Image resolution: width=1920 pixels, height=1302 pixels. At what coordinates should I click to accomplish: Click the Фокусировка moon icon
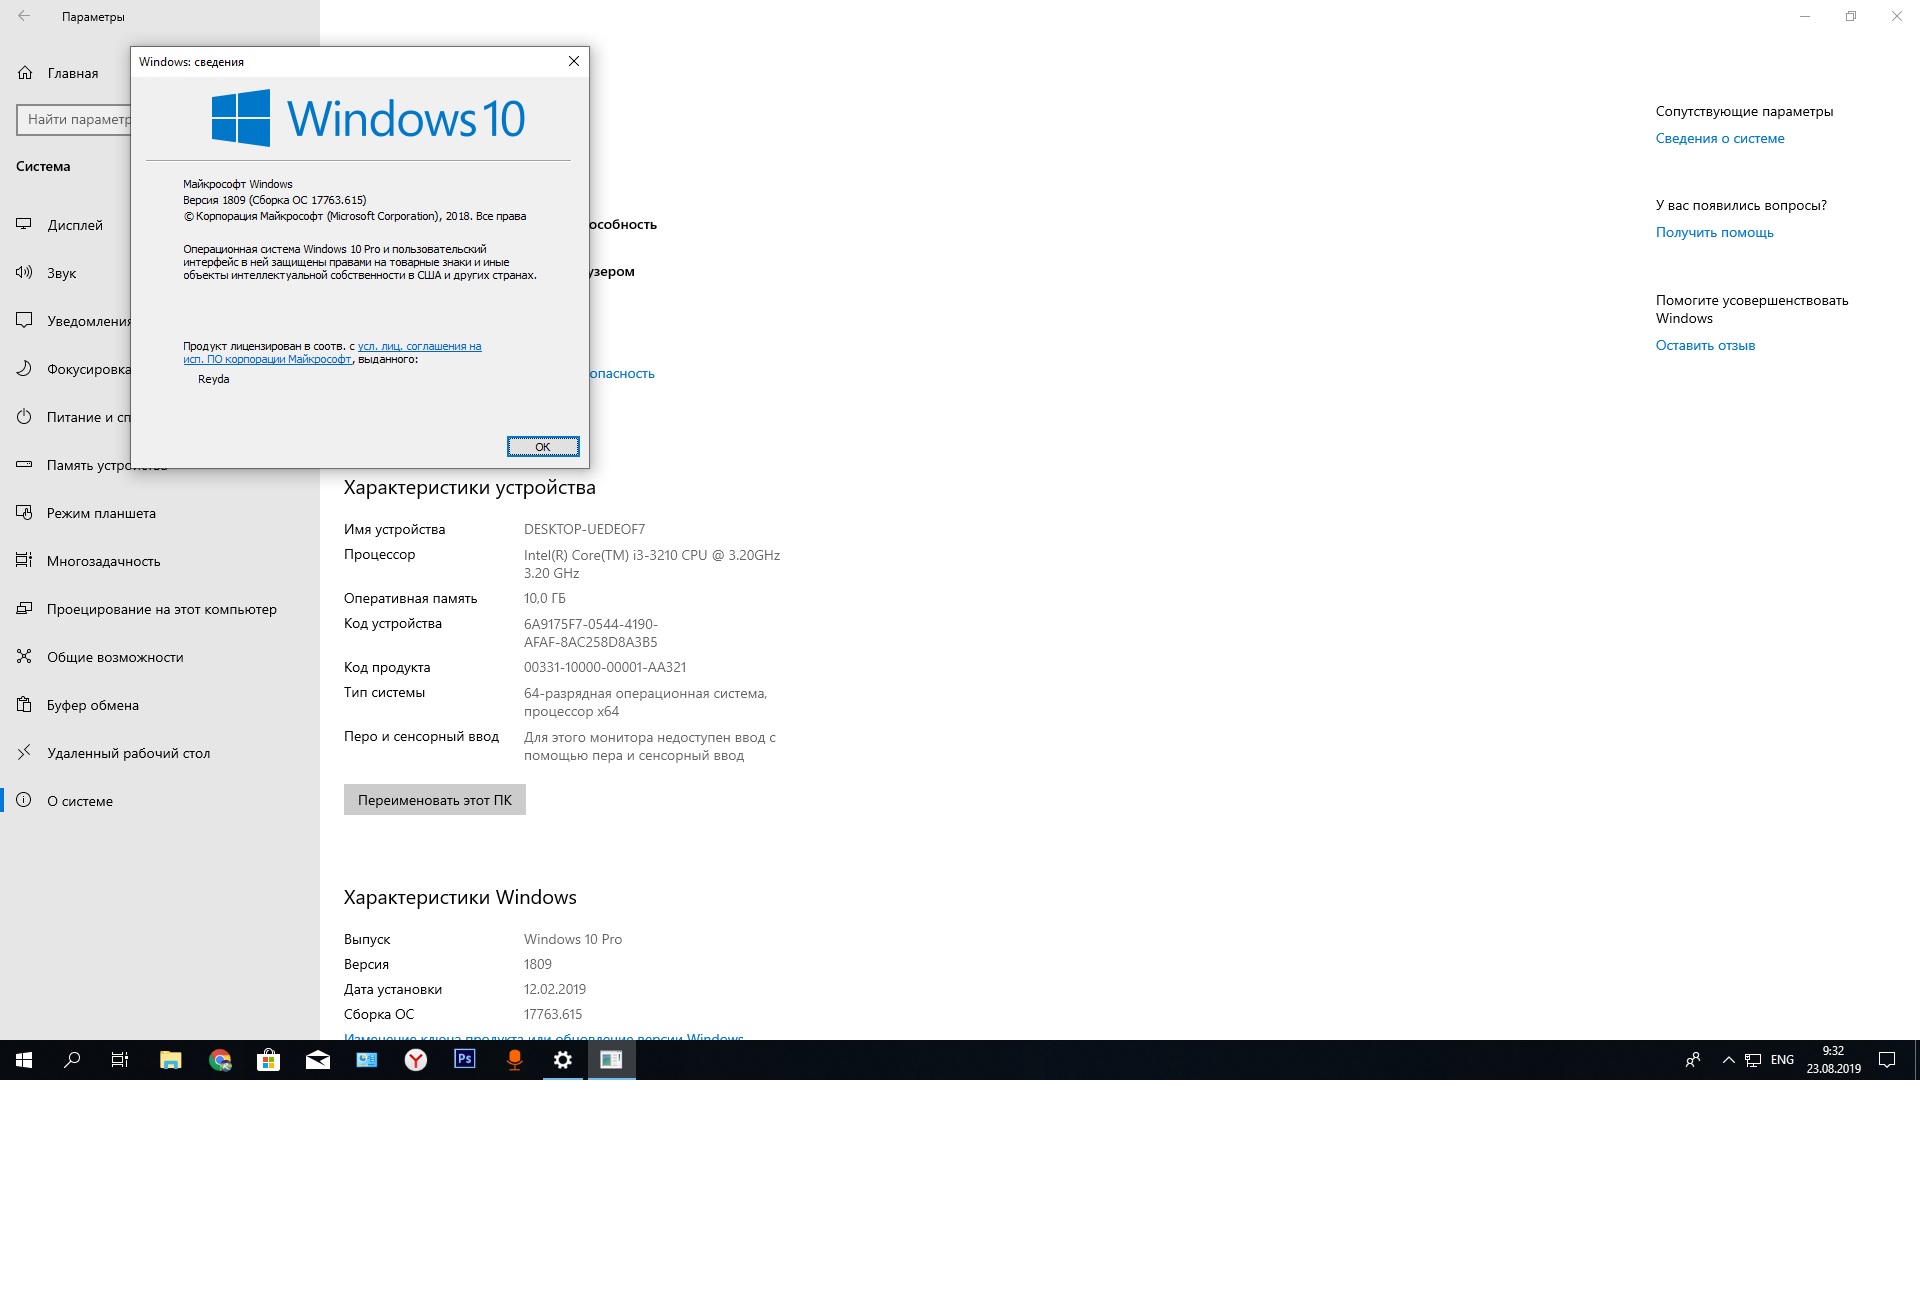coord(24,369)
